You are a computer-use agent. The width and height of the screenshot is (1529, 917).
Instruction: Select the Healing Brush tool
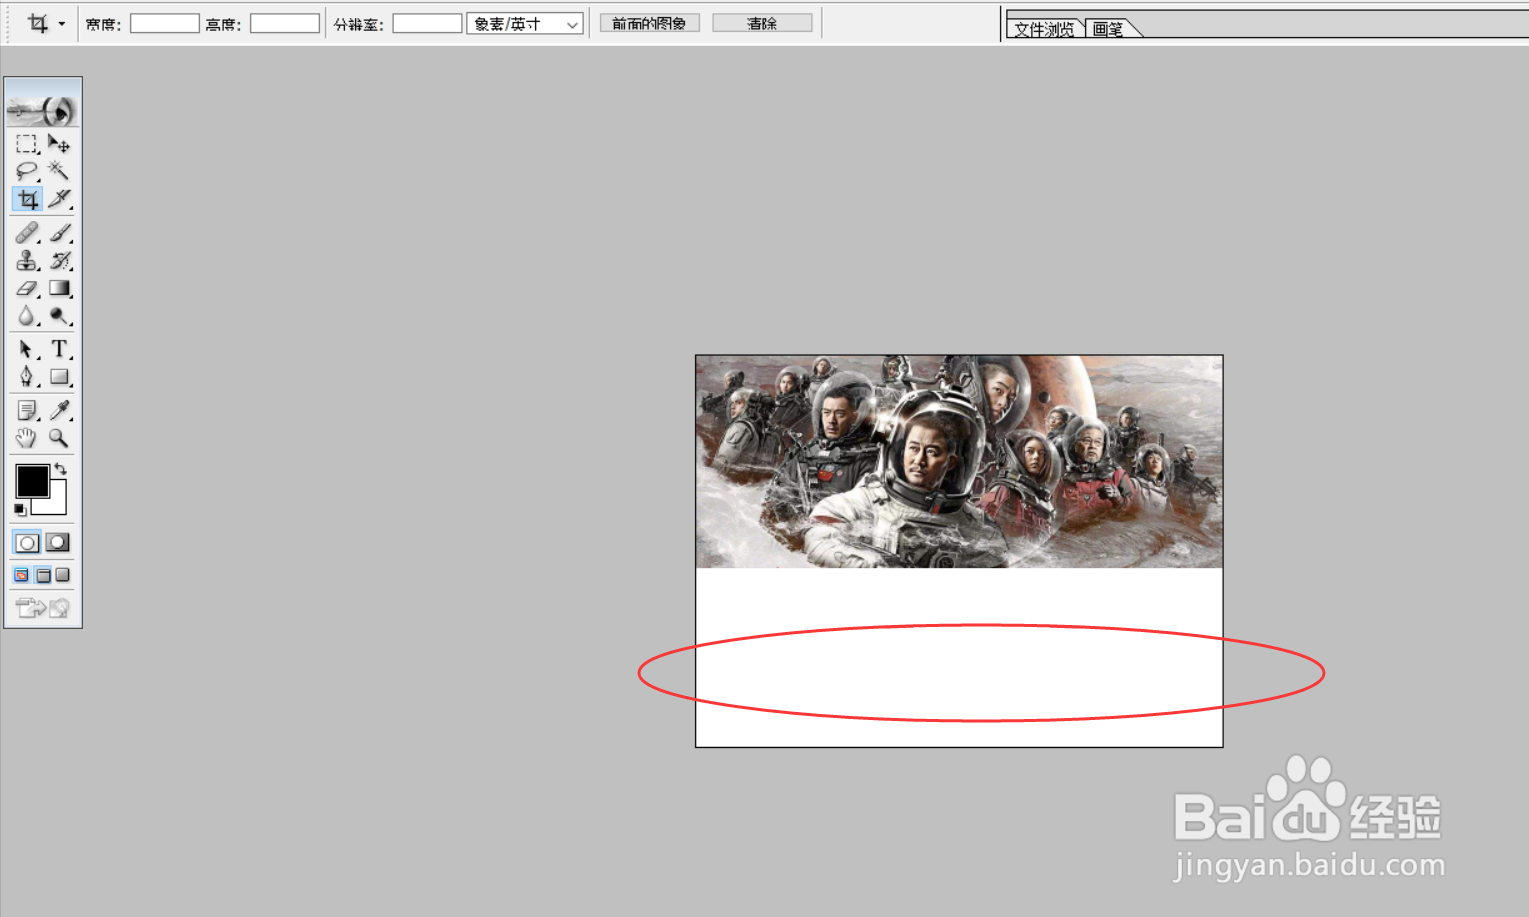27,233
